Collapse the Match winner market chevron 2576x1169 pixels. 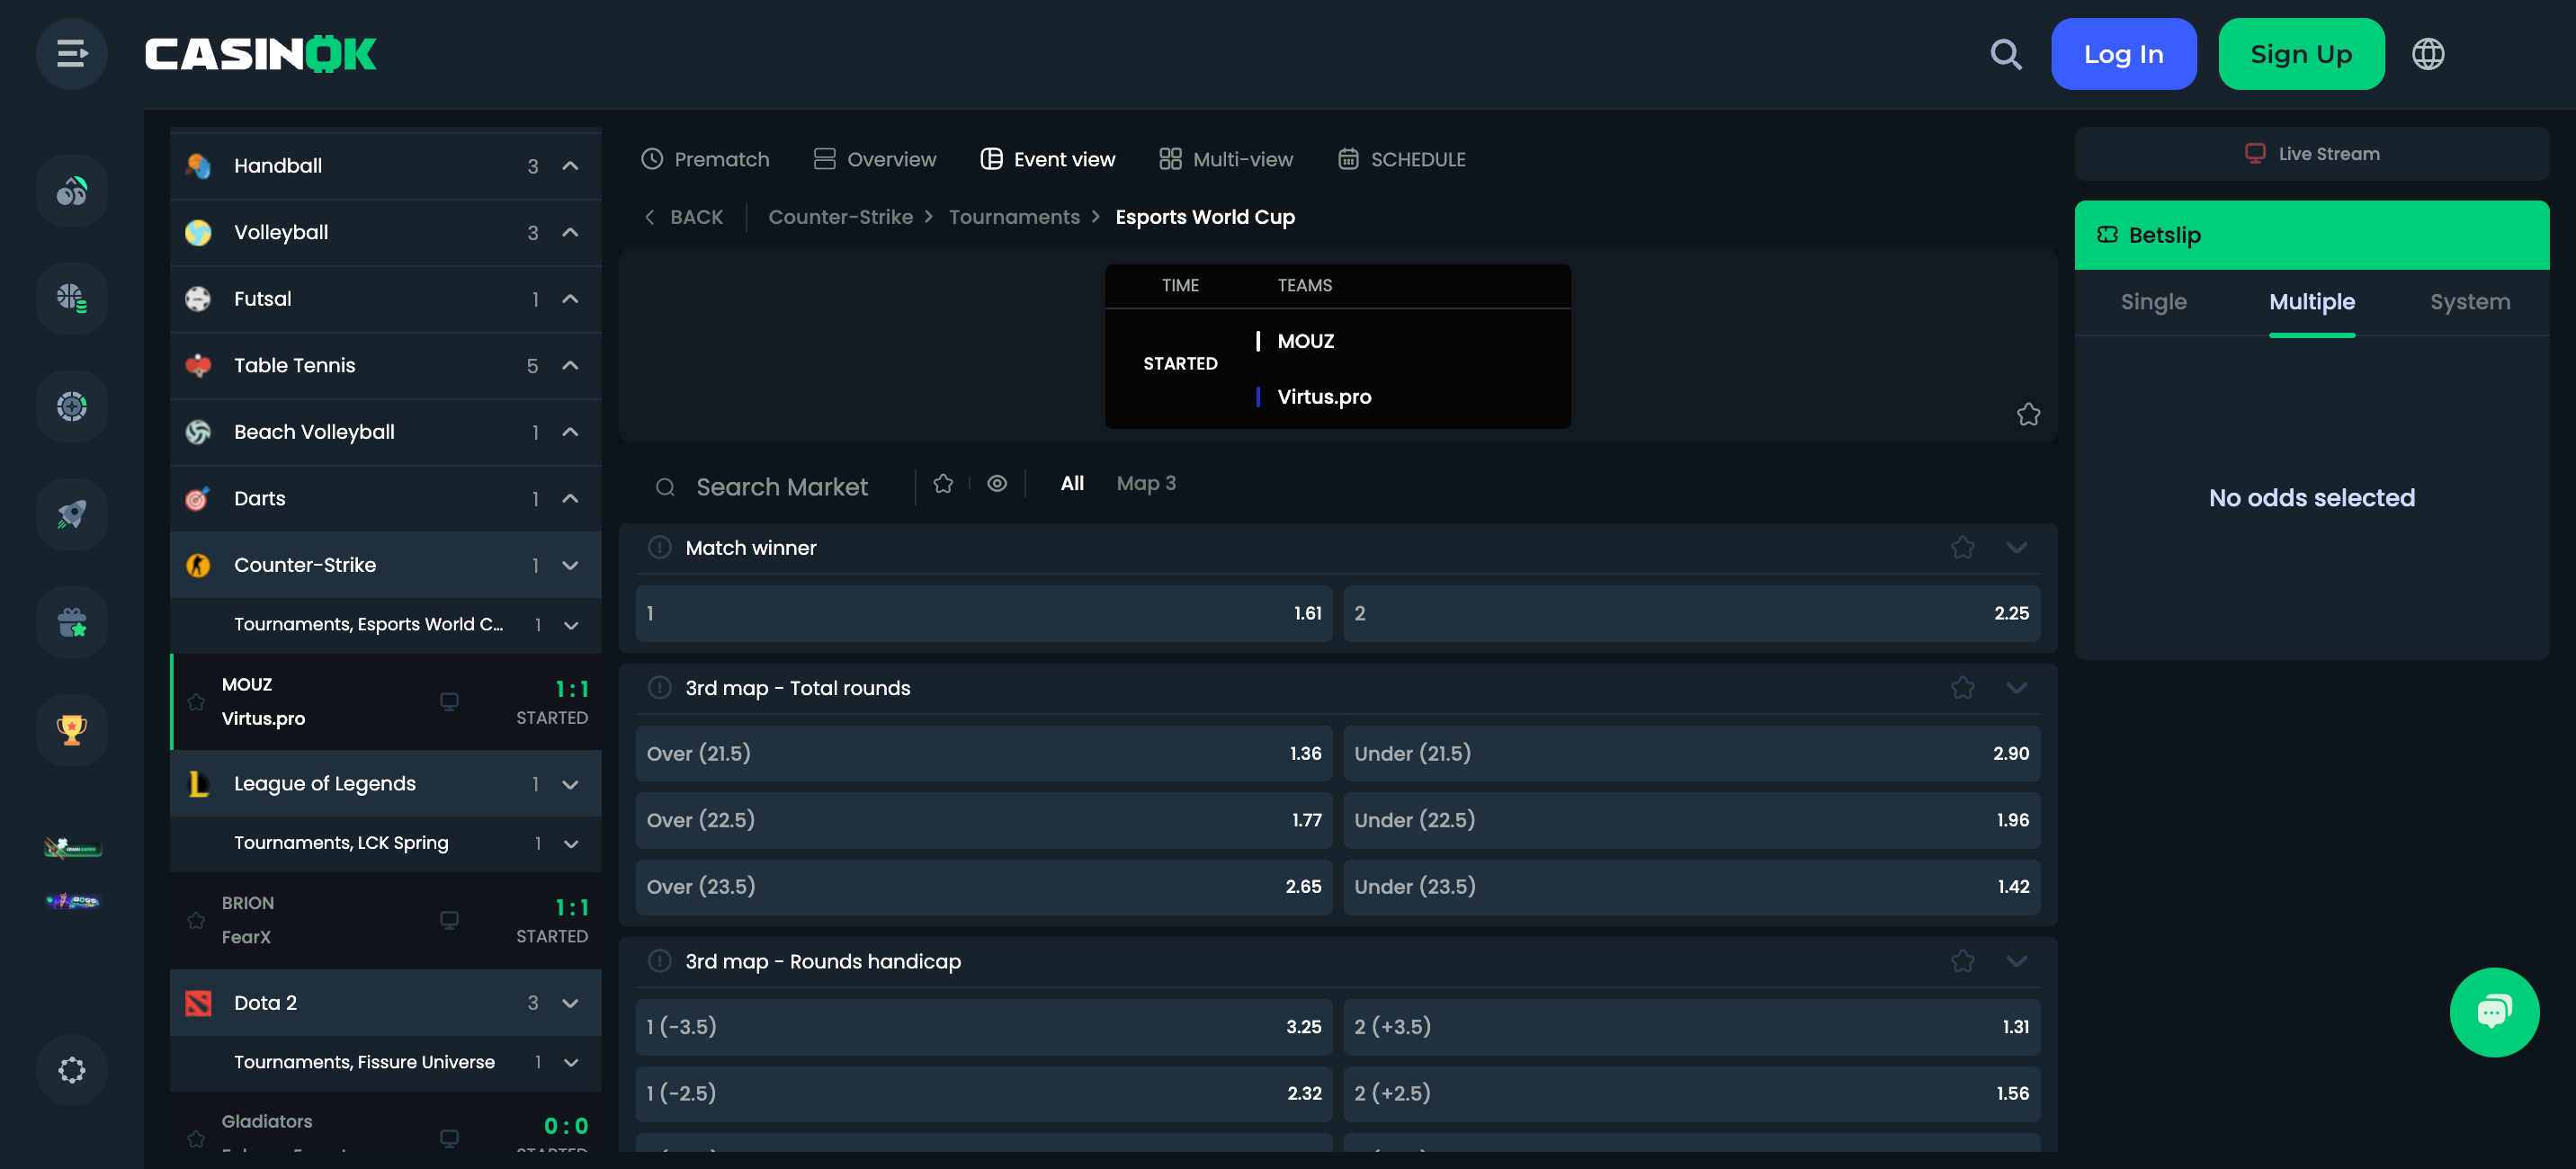(2016, 547)
